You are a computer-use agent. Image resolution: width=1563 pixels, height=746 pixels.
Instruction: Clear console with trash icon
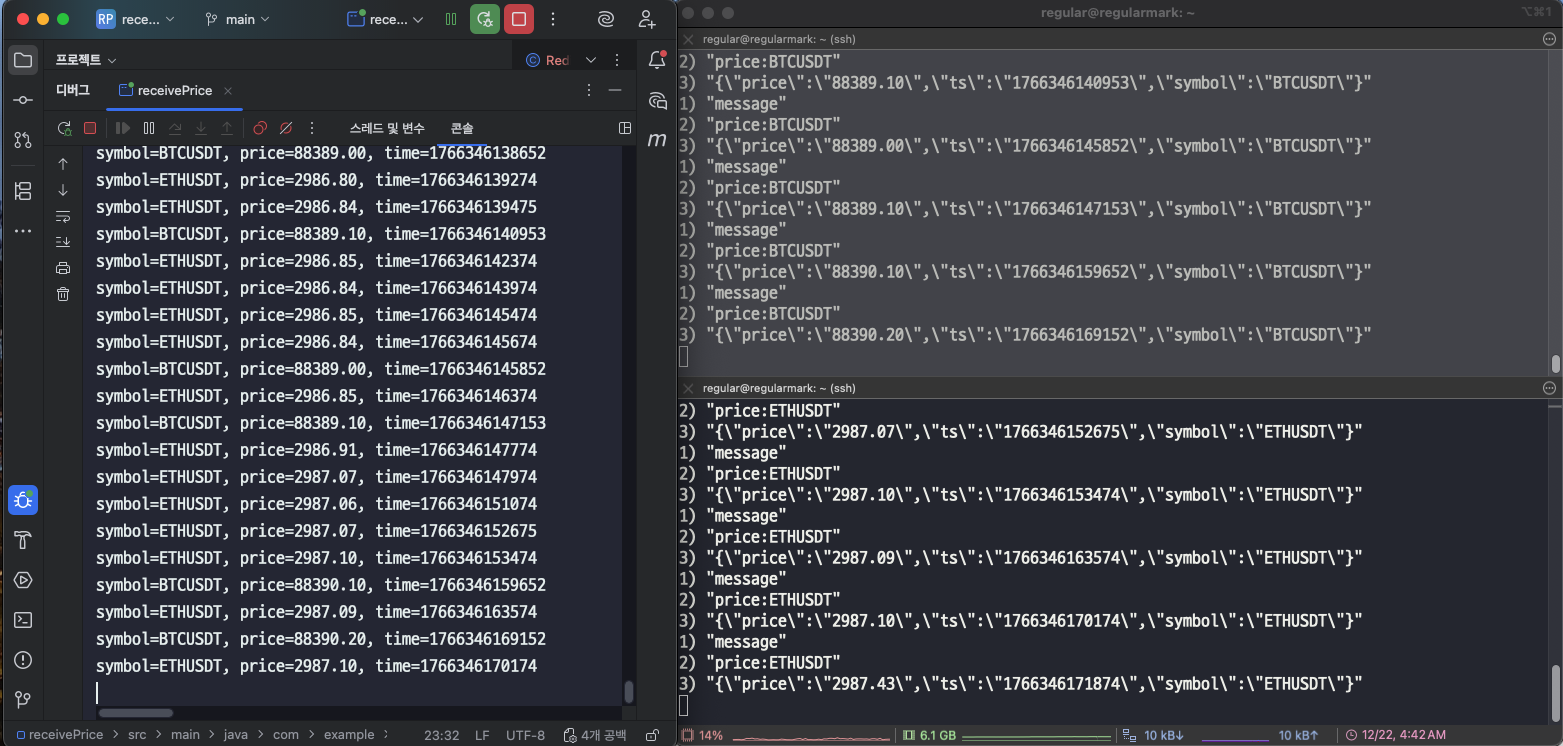click(x=63, y=294)
